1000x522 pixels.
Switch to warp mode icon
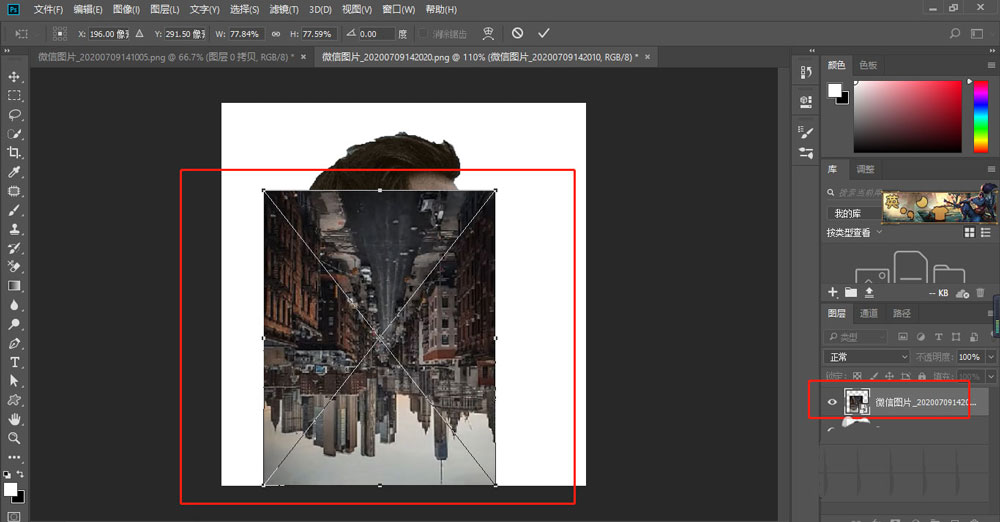487,33
